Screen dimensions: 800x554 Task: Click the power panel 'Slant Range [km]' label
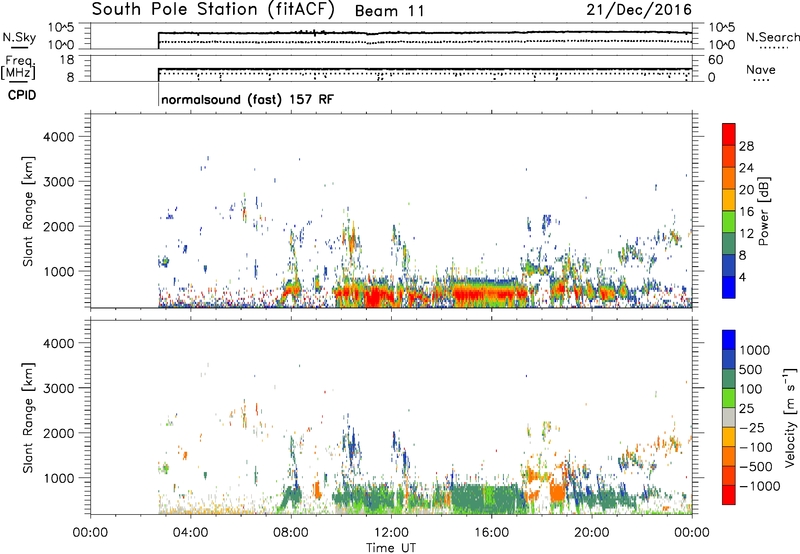coord(28,211)
